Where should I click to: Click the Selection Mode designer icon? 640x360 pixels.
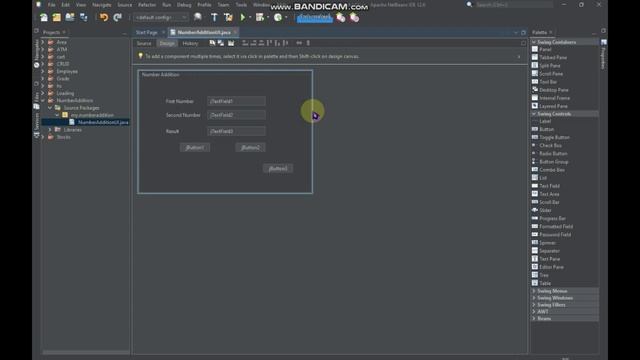point(212,43)
